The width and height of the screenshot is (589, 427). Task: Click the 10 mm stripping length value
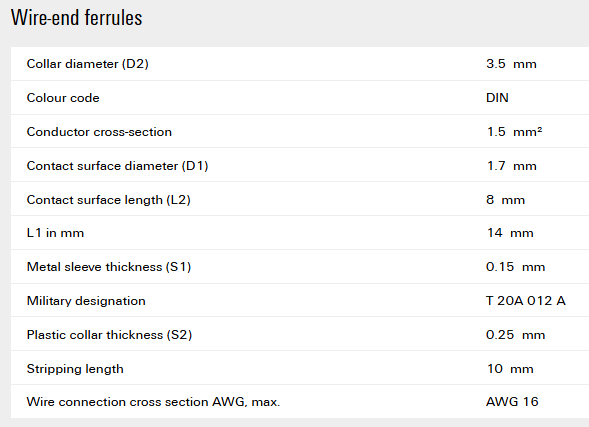coord(510,369)
